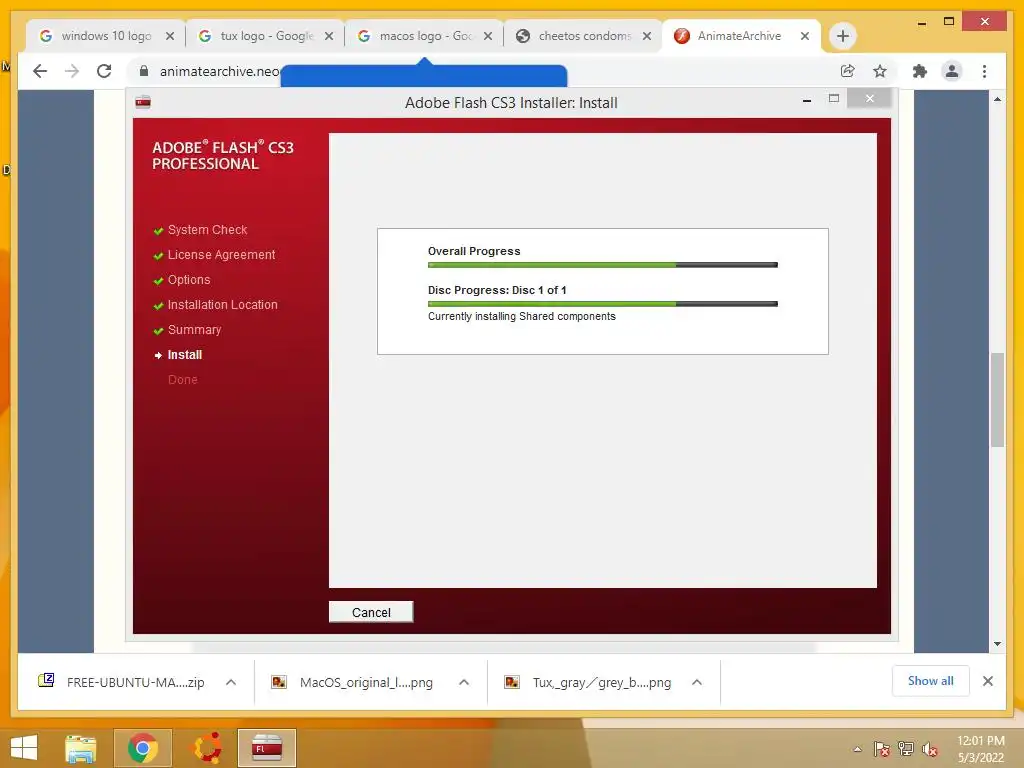This screenshot has width=1024, height=768.
Task: Reload the AnimateArchive page
Action: coord(104,71)
